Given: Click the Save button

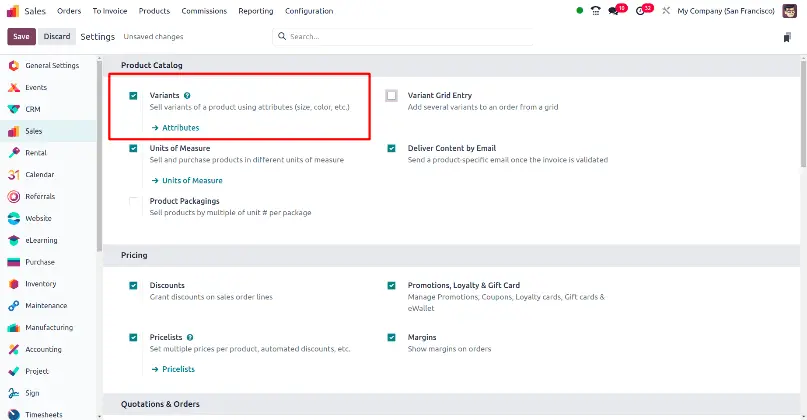Looking at the screenshot, I should tap(22, 37).
